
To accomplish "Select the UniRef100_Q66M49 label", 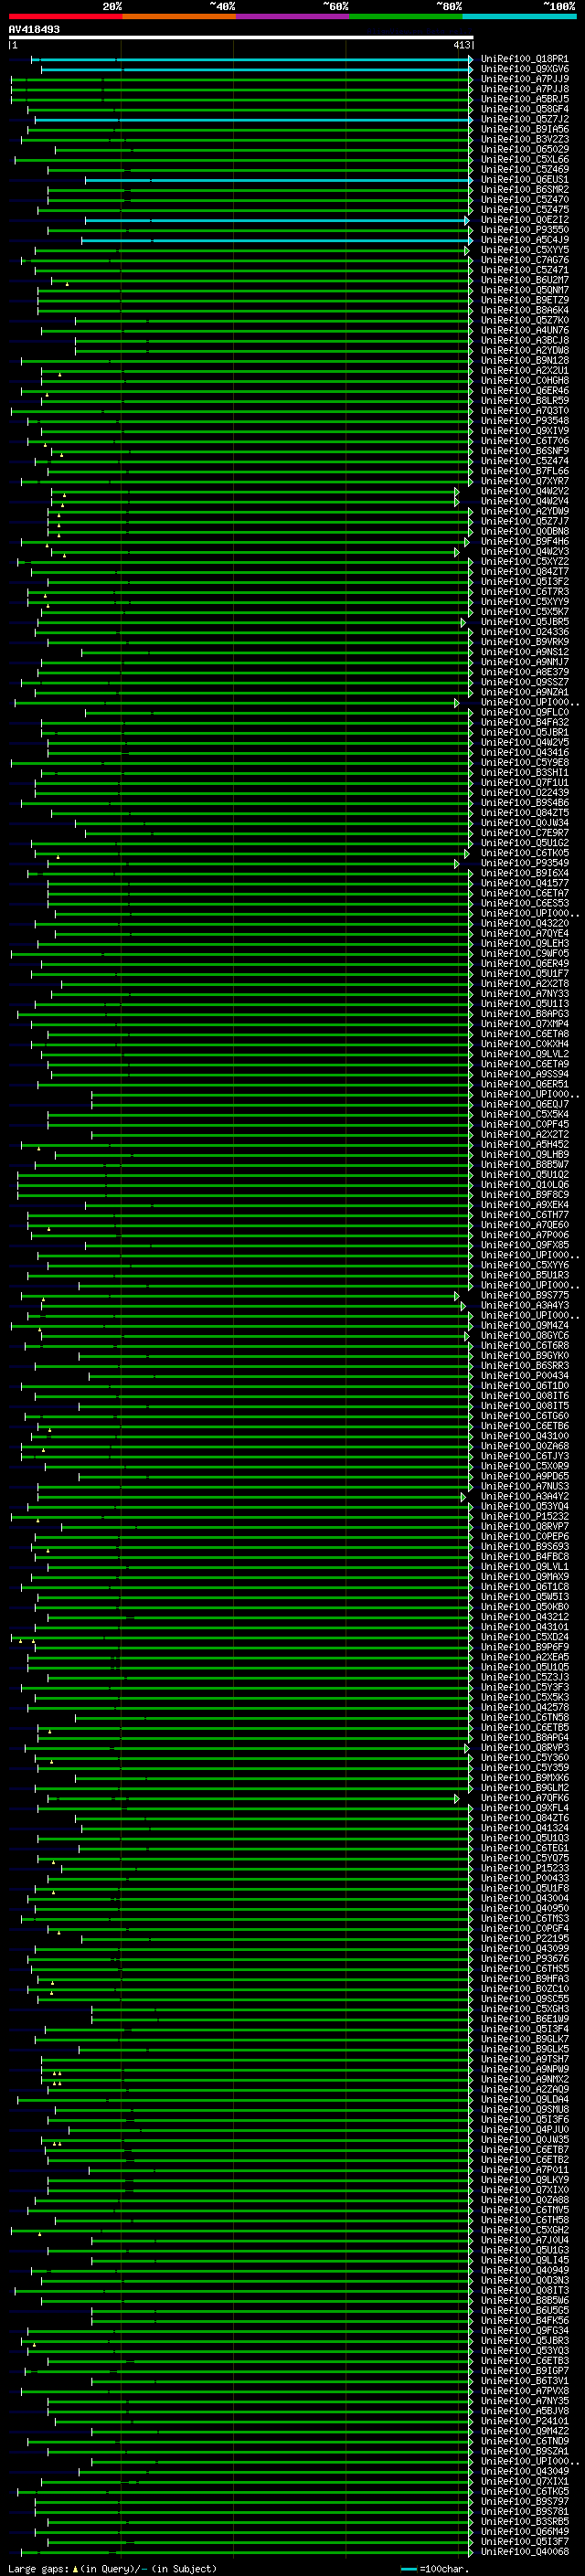I will (524, 2532).
